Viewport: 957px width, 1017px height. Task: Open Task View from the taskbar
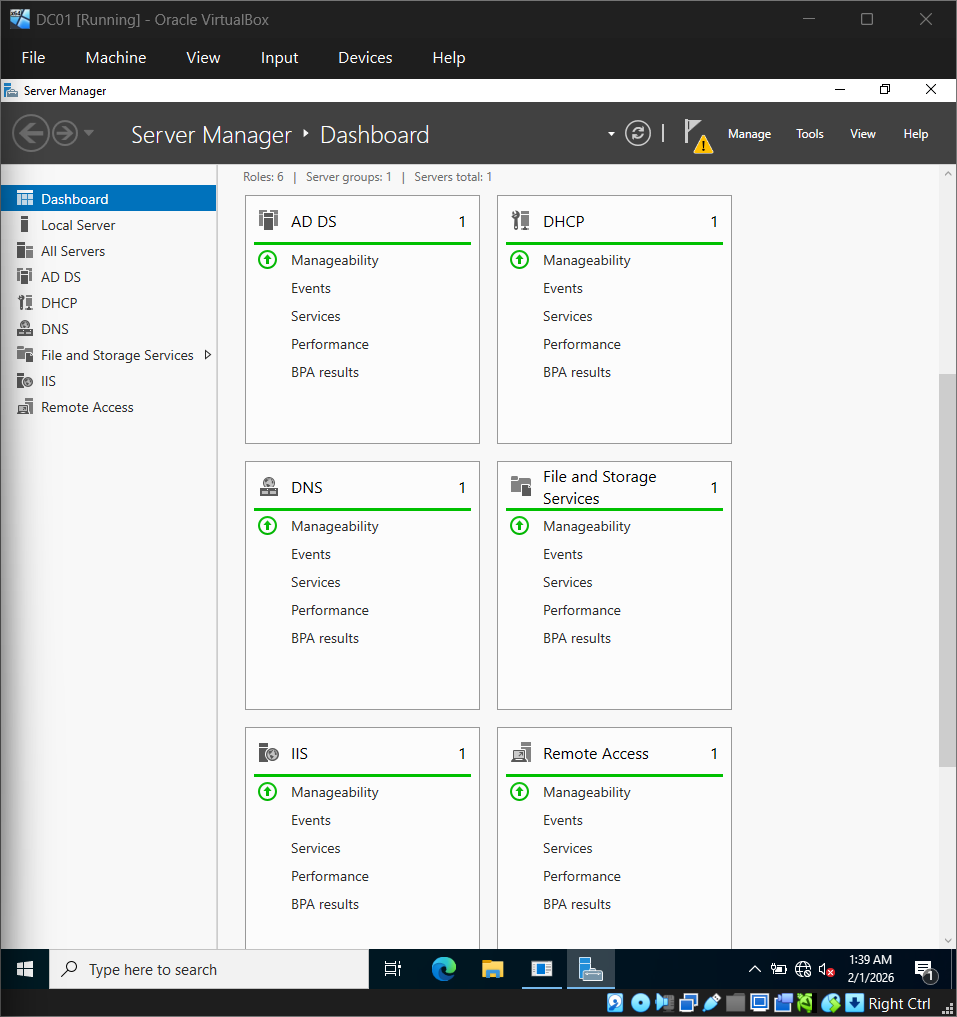tap(393, 969)
